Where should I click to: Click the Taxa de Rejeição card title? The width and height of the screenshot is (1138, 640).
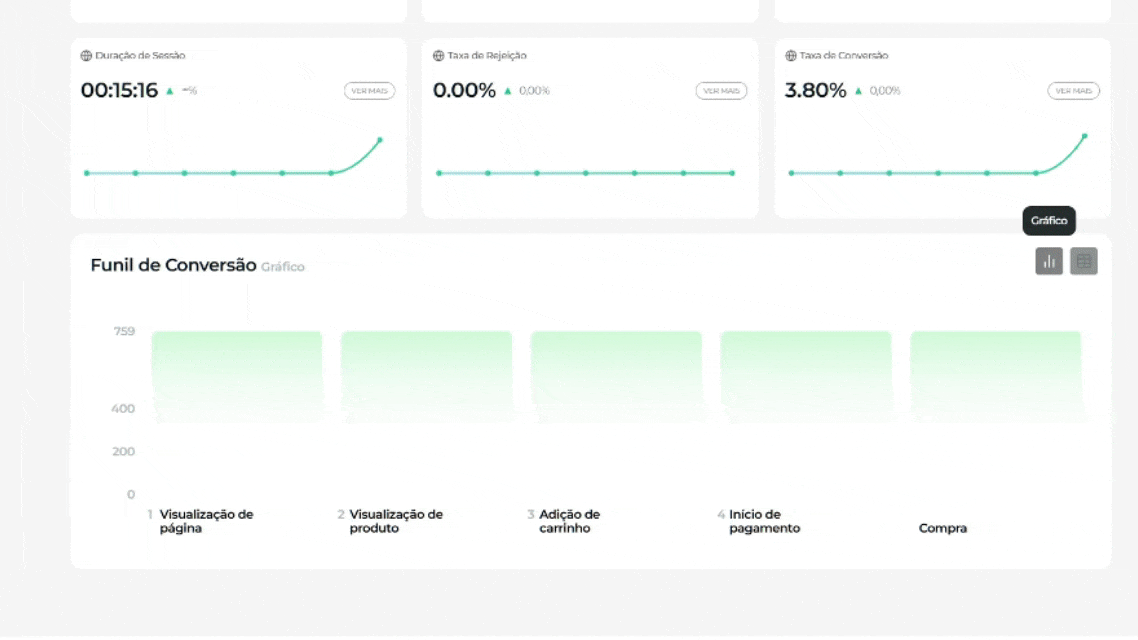pos(487,56)
